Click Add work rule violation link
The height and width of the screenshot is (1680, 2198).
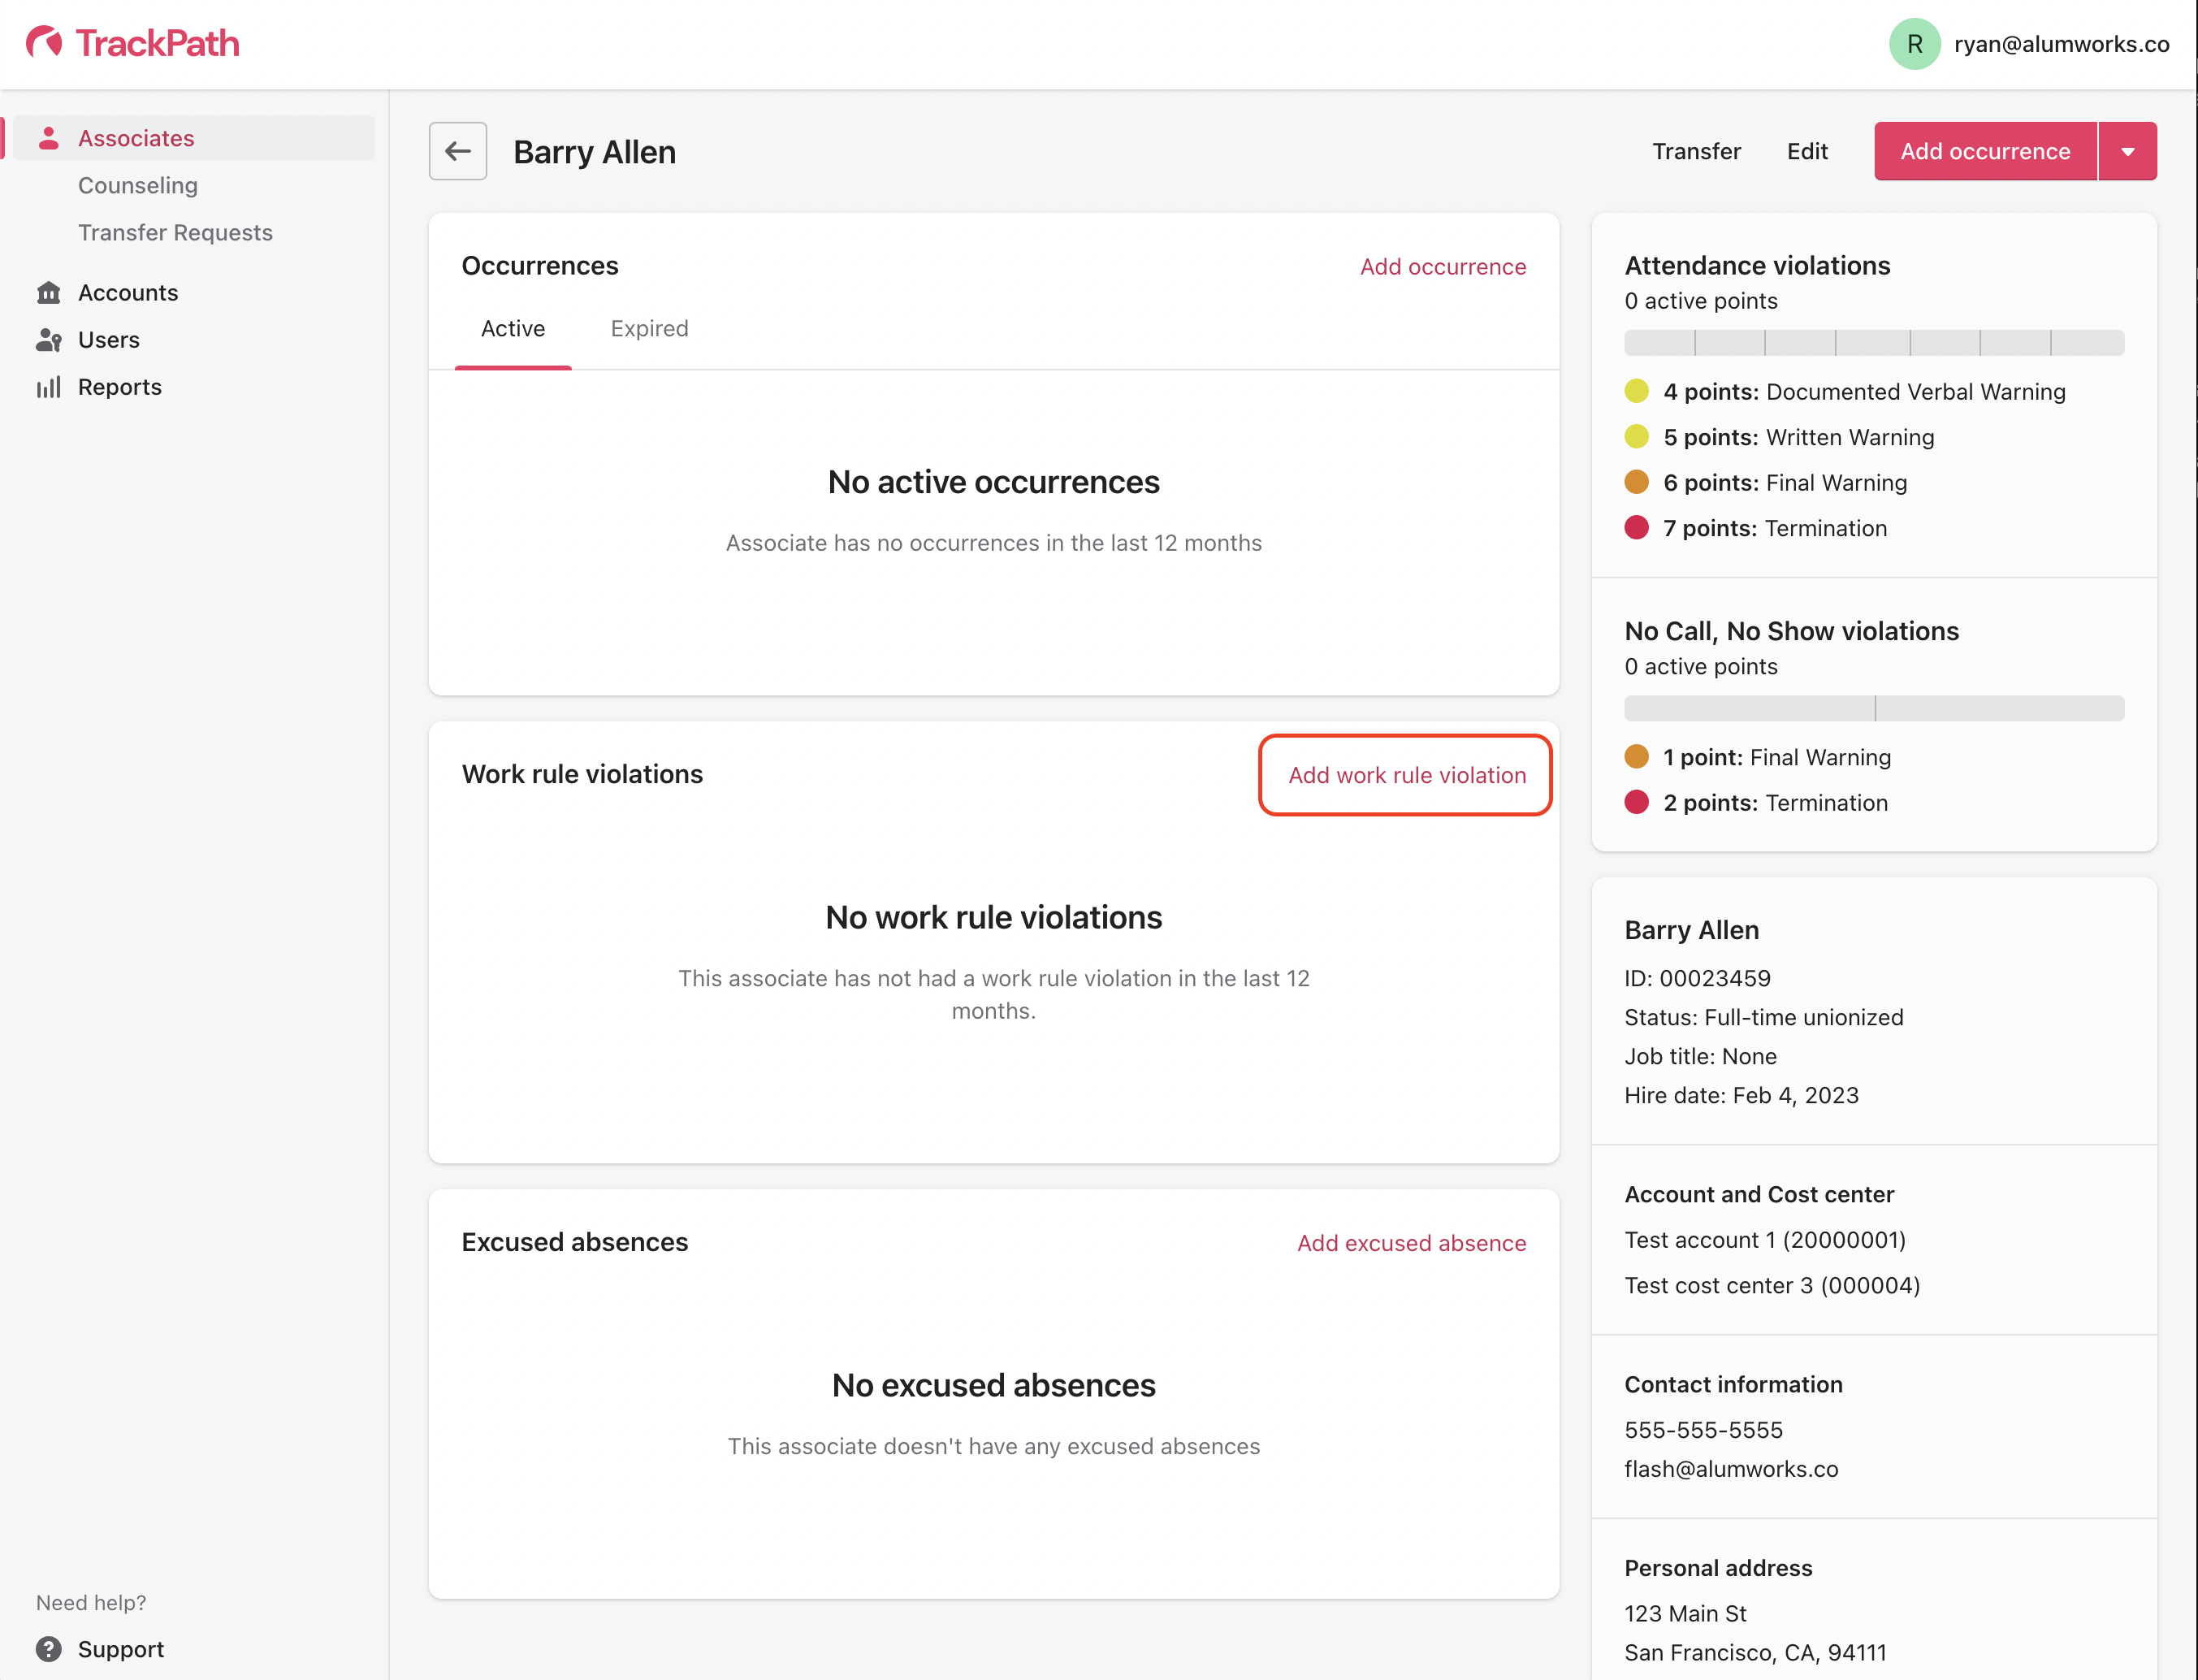click(x=1406, y=775)
